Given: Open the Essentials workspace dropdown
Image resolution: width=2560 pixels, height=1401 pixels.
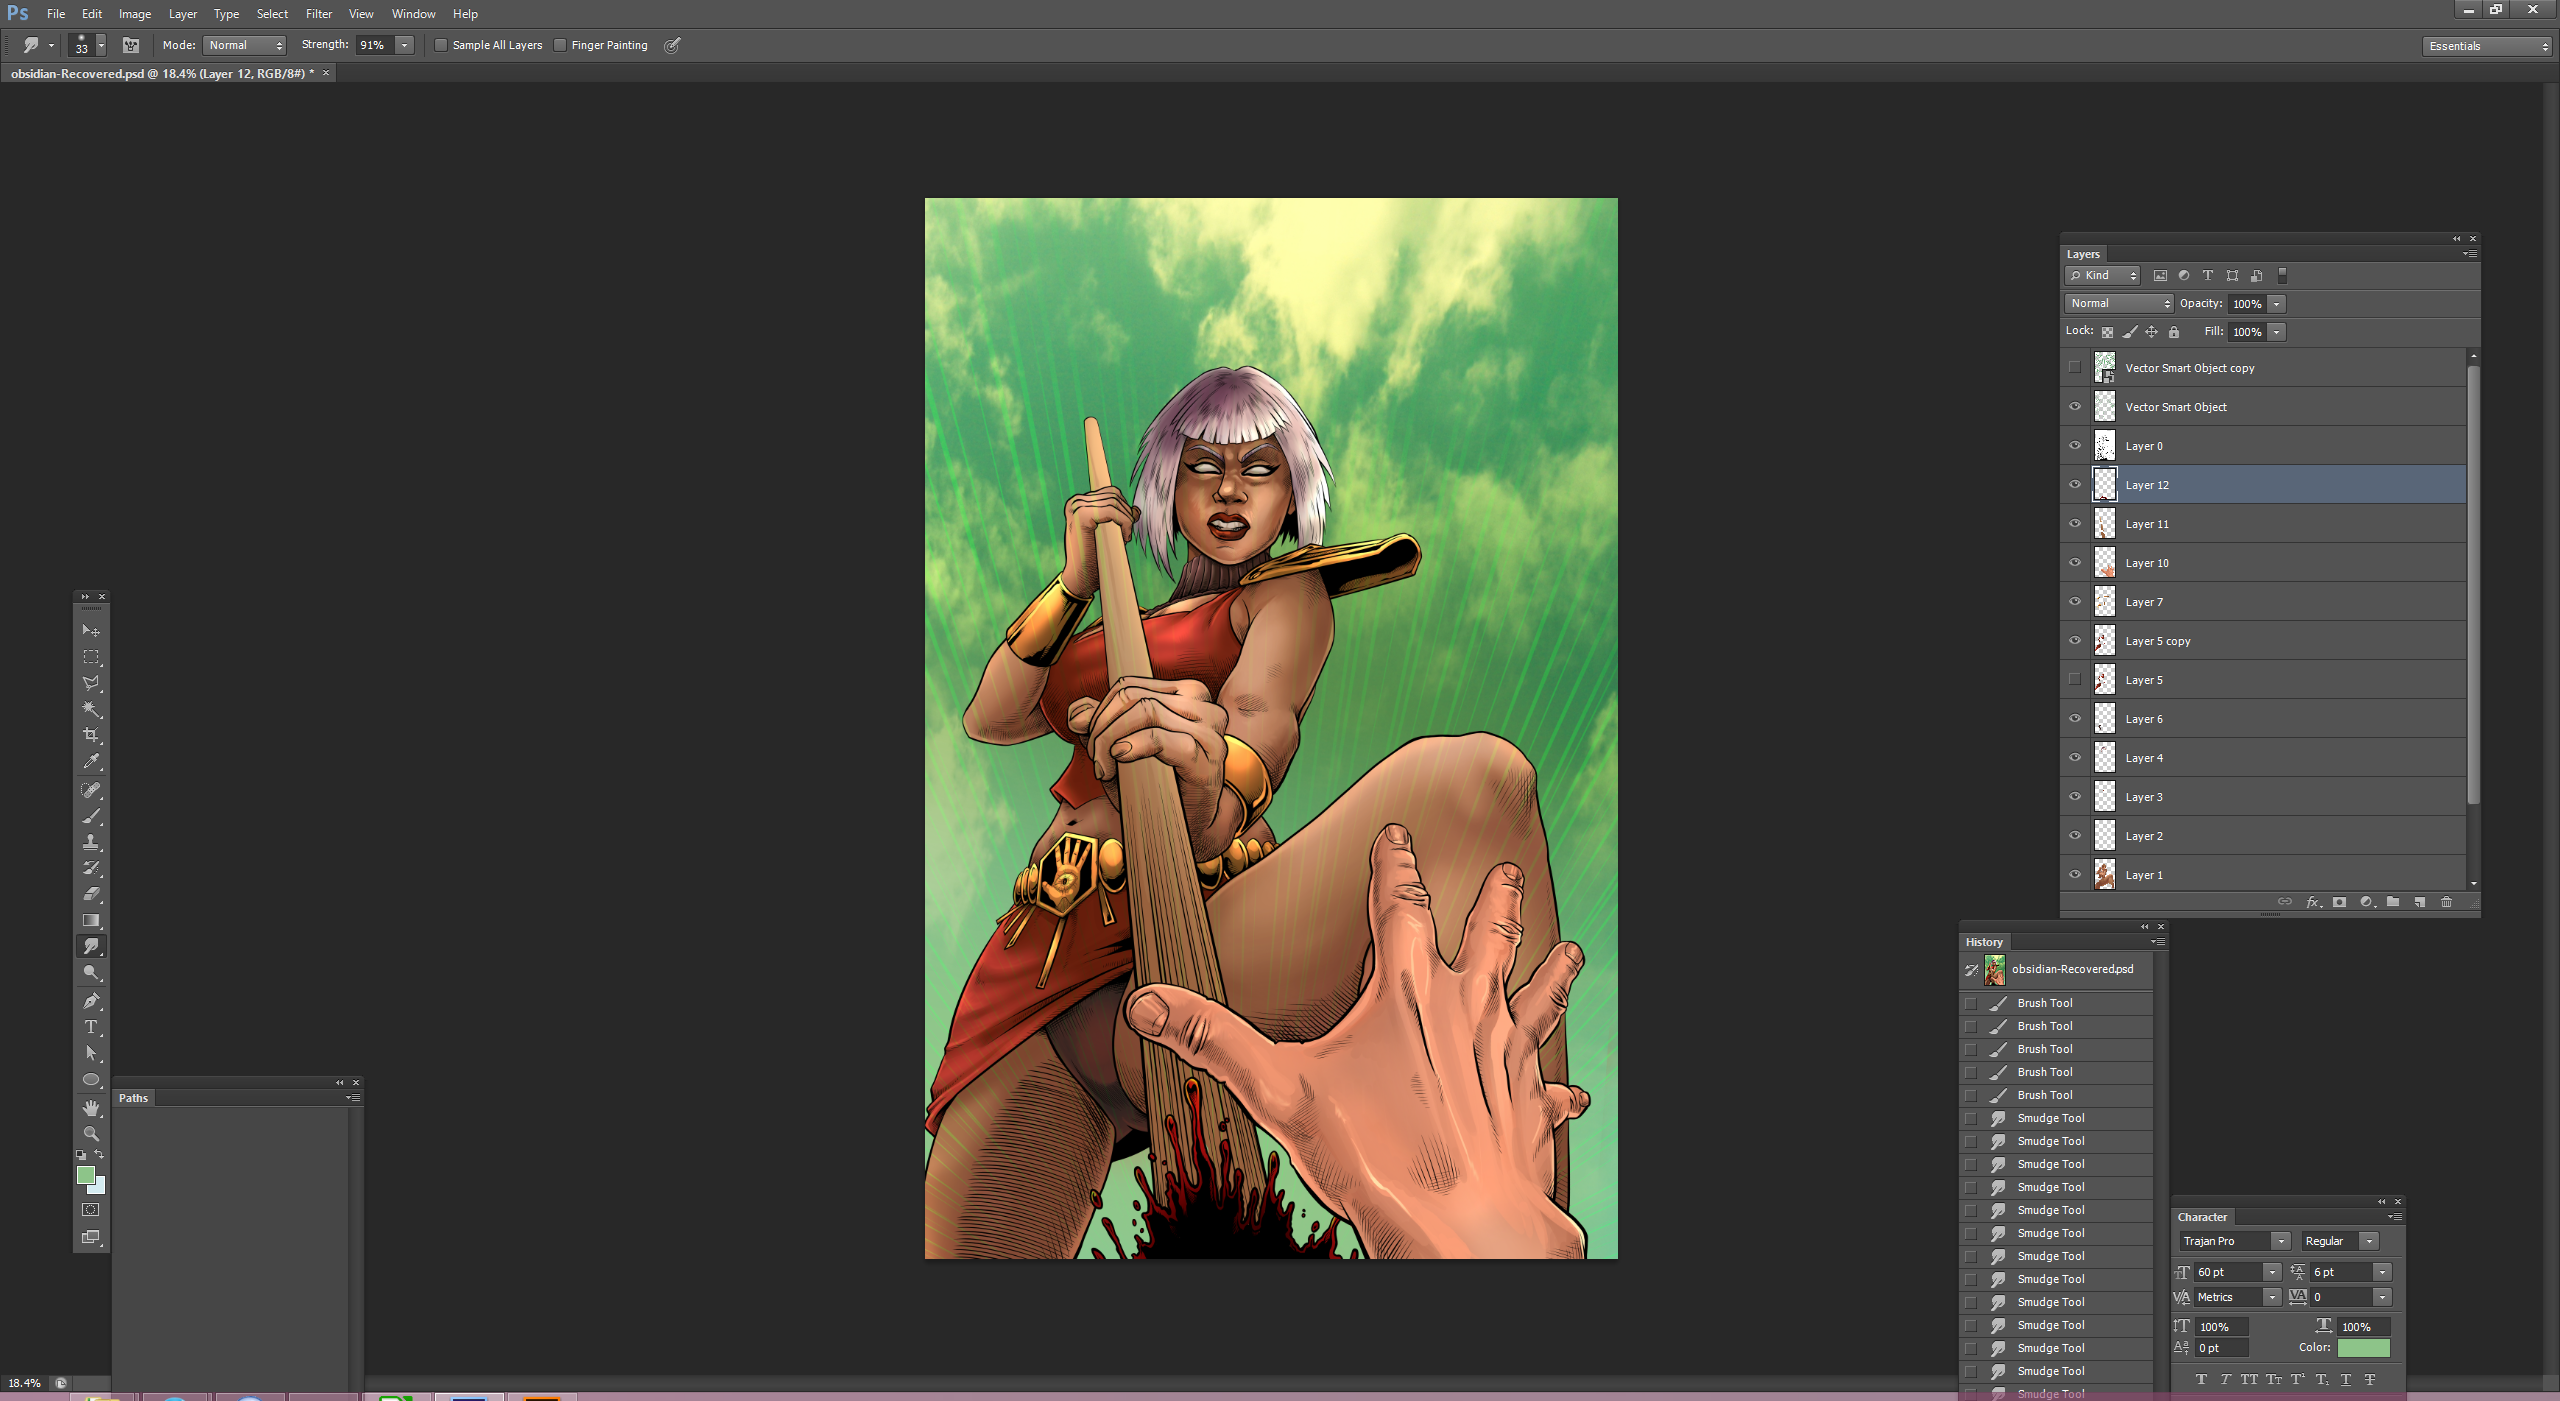Looking at the screenshot, I should point(2487,46).
